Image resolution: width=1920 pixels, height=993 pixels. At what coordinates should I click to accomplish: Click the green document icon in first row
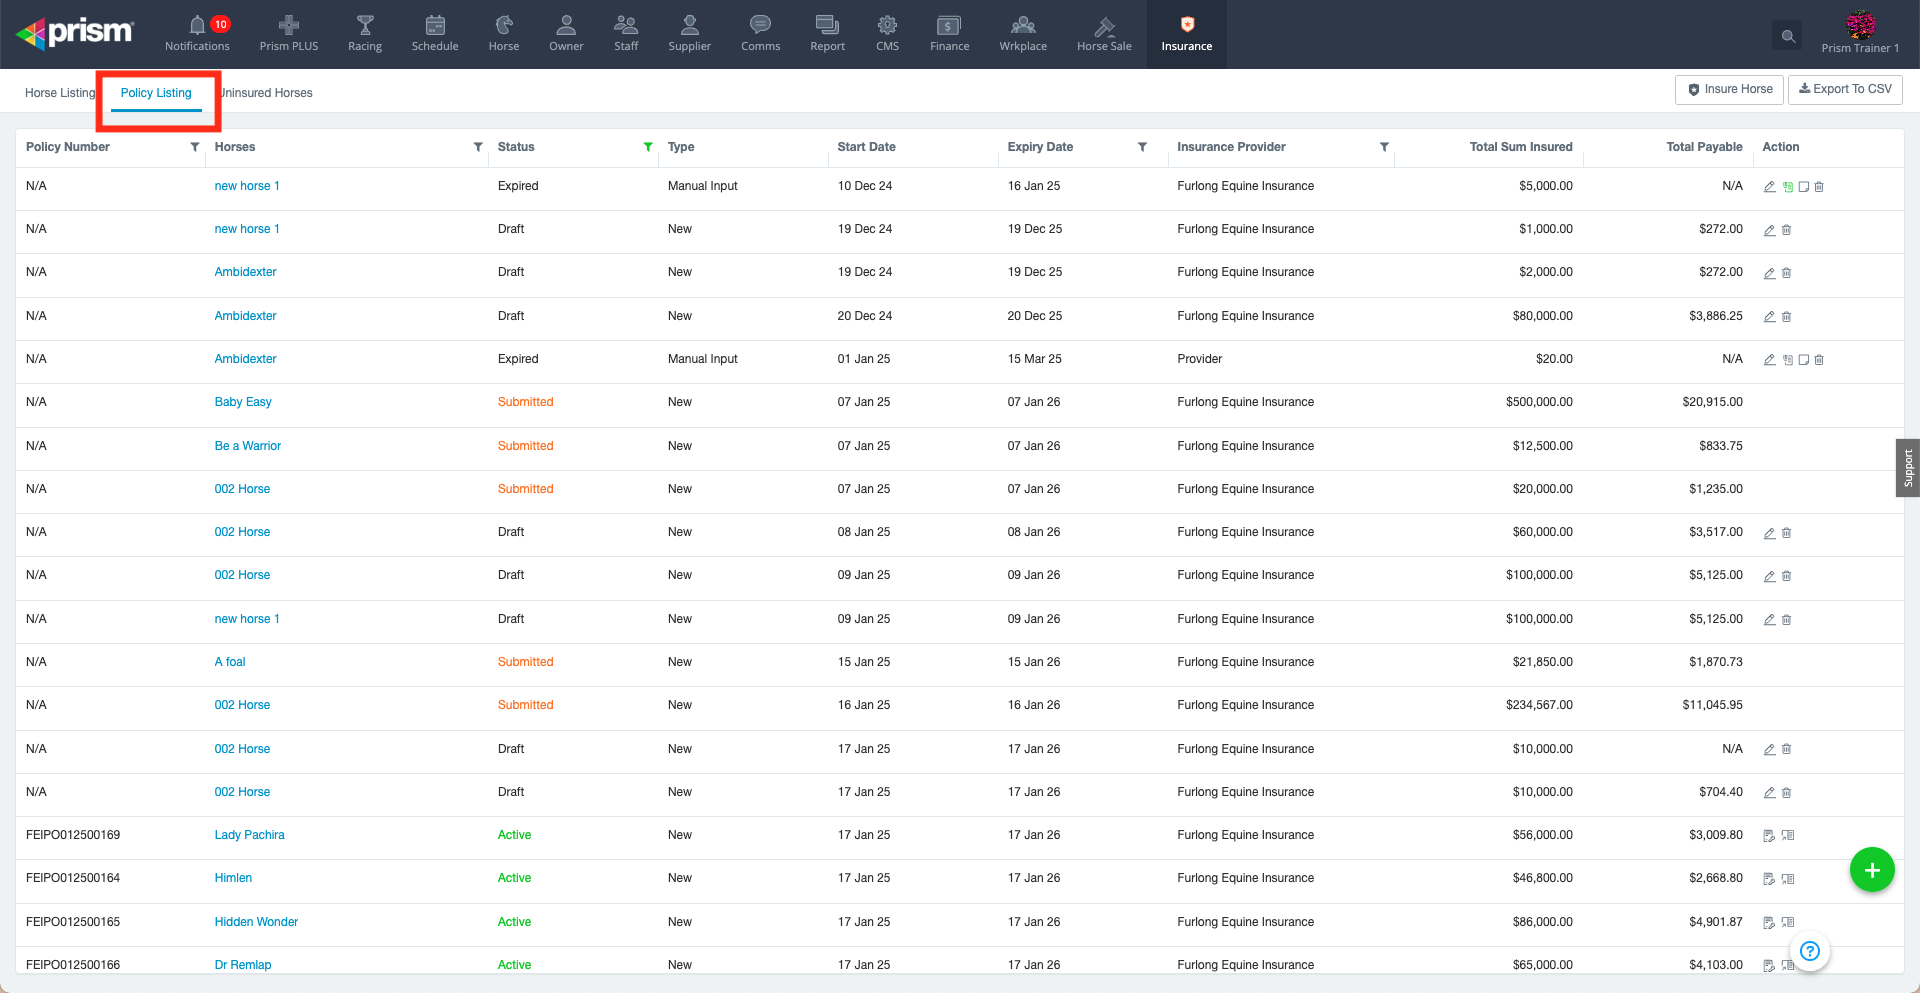click(x=1787, y=187)
